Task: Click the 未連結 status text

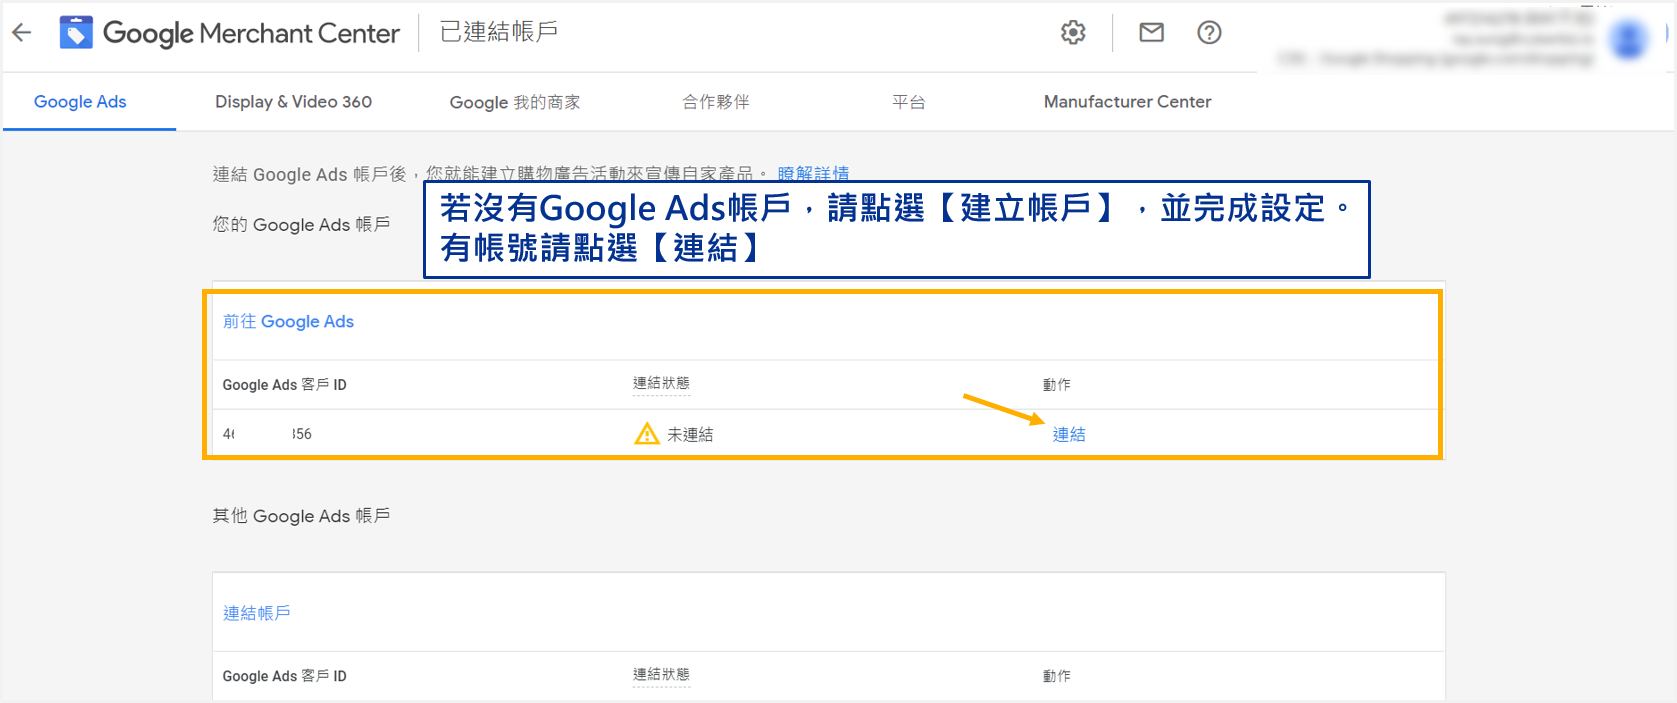Action: coord(690,434)
